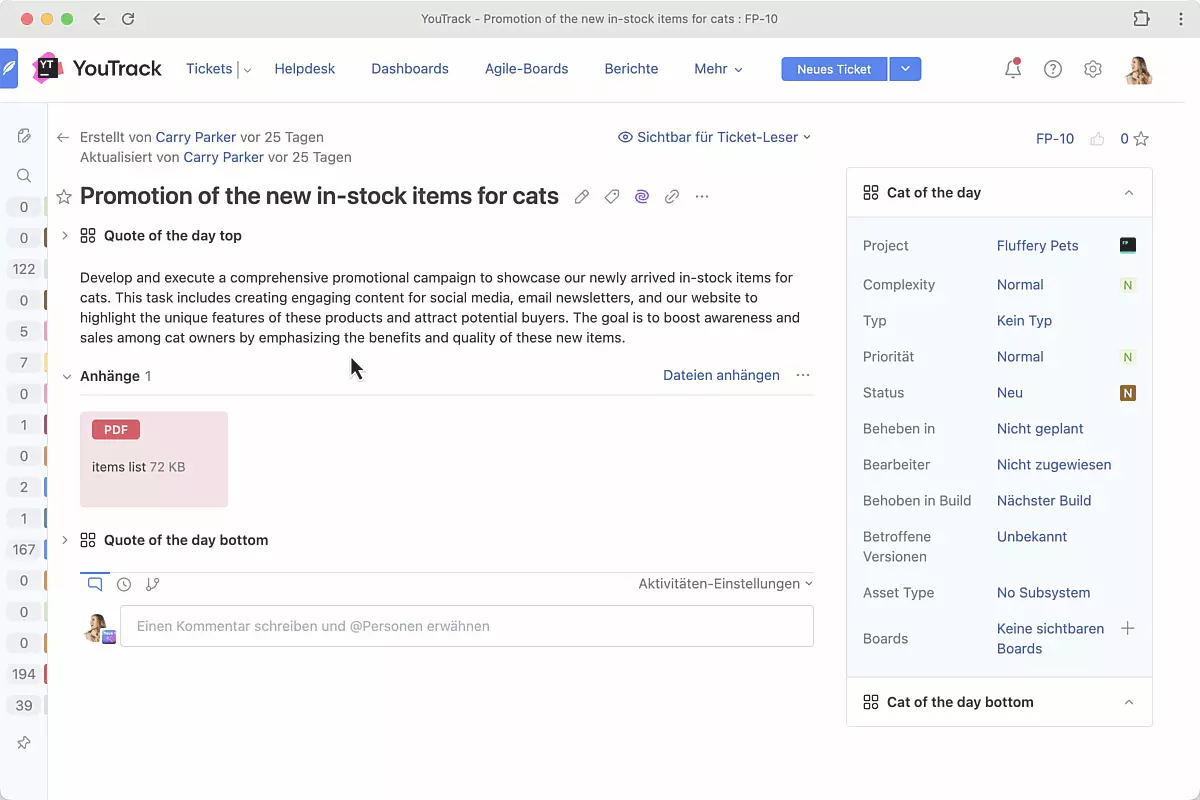Click the Dateien anhängen link
Image resolution: width=1200 pixels, height=800 pixels.
click(x=721, y=375)
